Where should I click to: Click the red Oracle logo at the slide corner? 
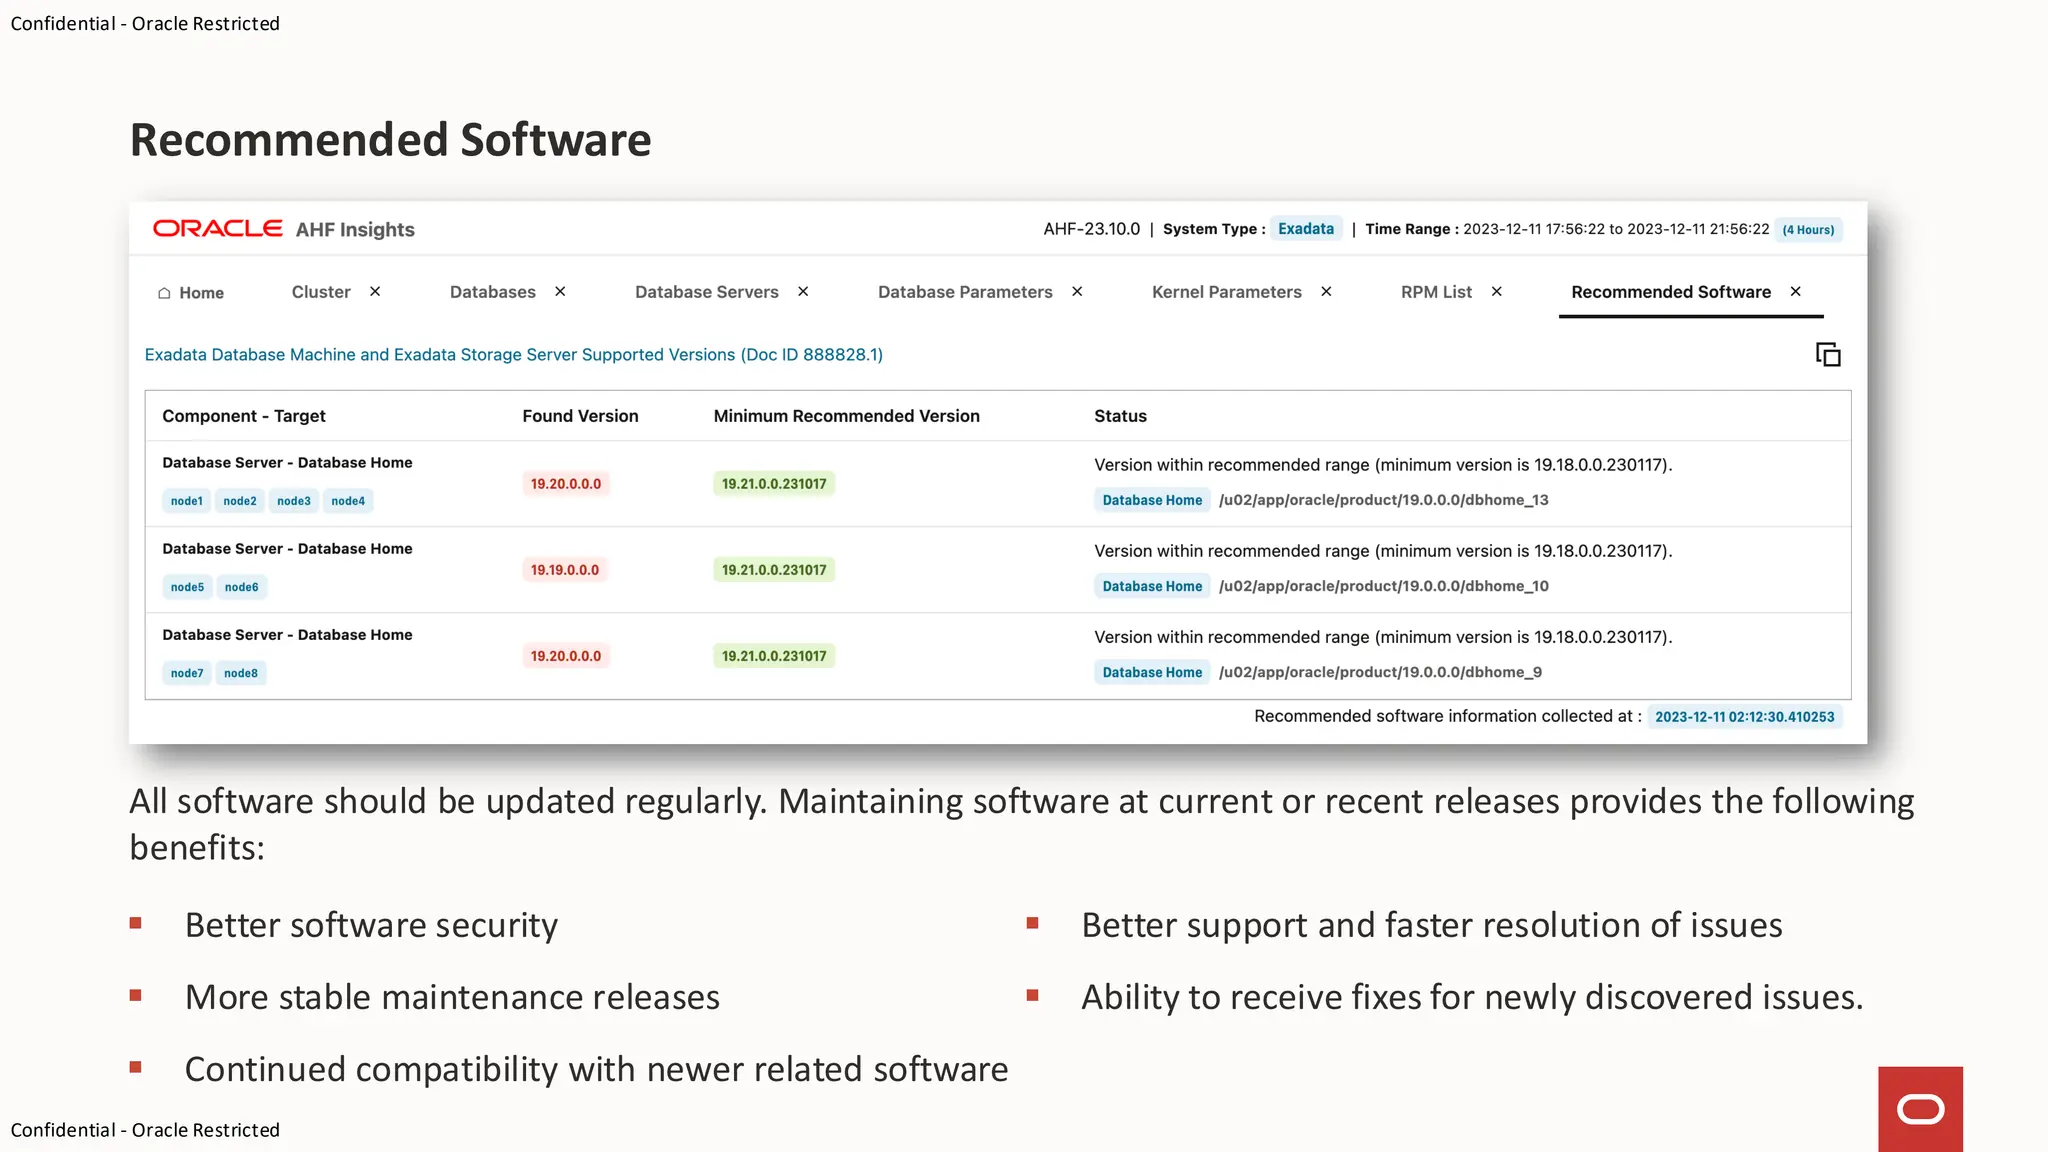pos(1920,1109)
